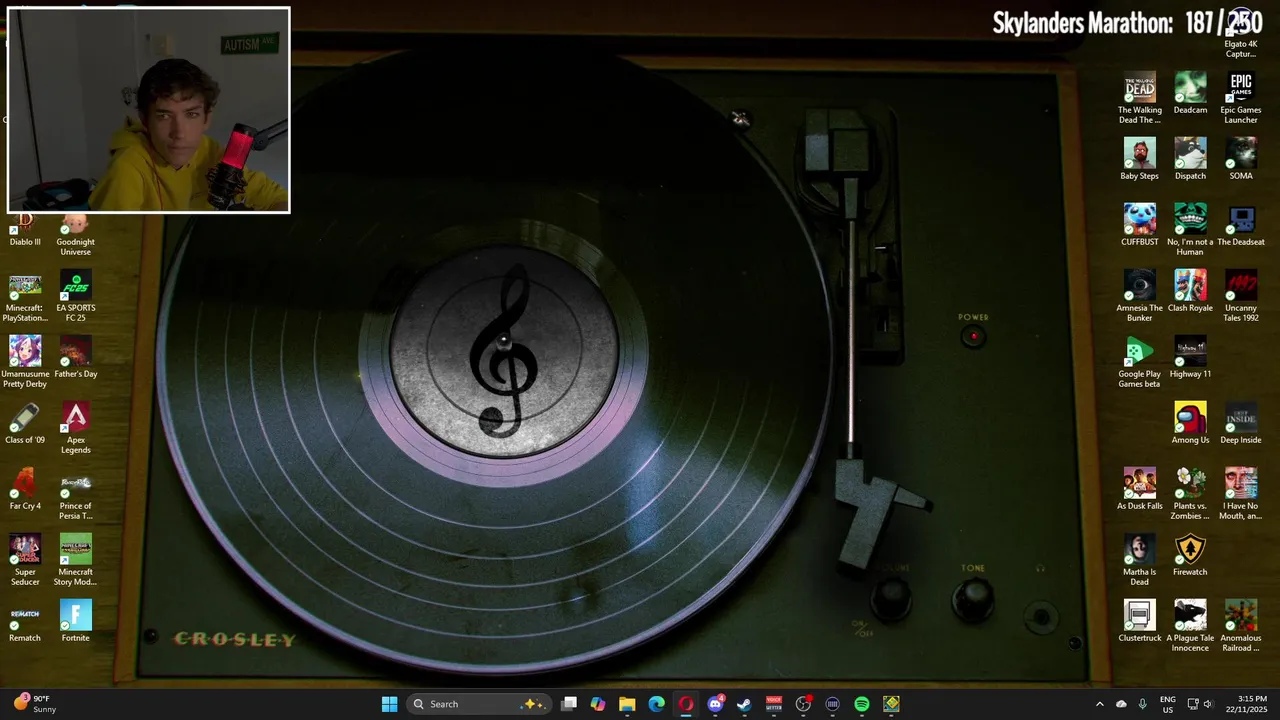Select Uncanny Tales 1992 icon
Screen dimensions: 1280x720
1241,296
